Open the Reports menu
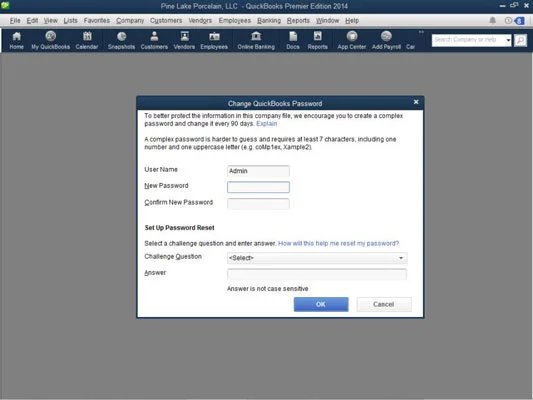This screenshot has height=400, width=533. (298, 20)
